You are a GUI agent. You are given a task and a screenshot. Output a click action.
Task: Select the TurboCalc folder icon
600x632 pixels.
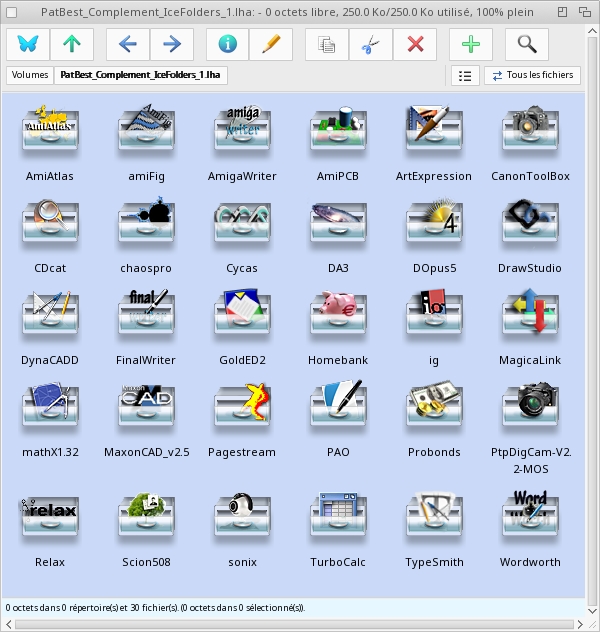(338, 519)
